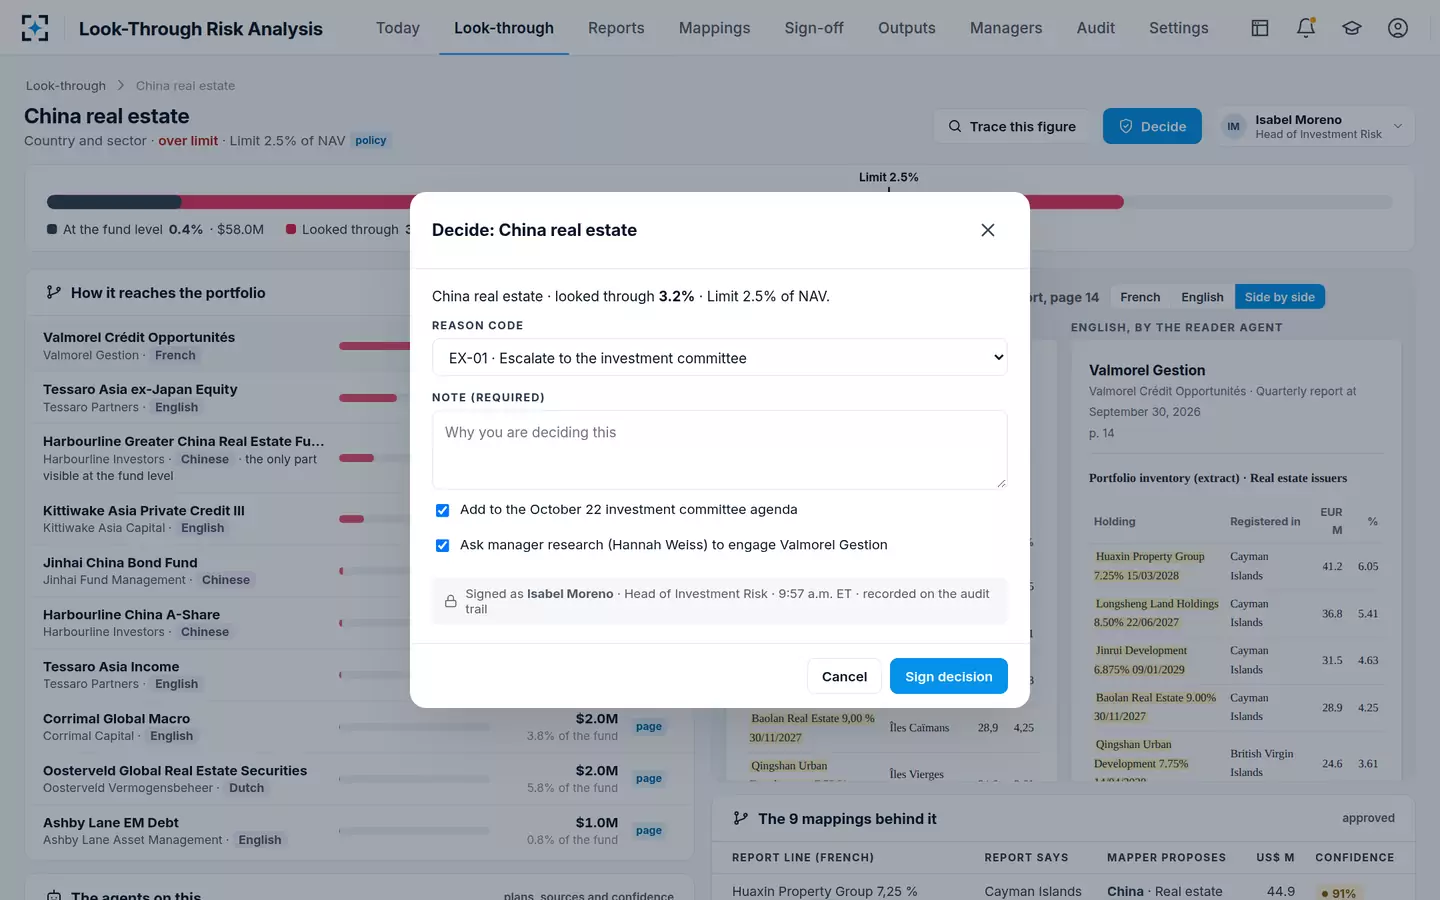This screenshot has height=900, width=1440.
Task: Open the Reports tab
Action: (x=616, y=28)
